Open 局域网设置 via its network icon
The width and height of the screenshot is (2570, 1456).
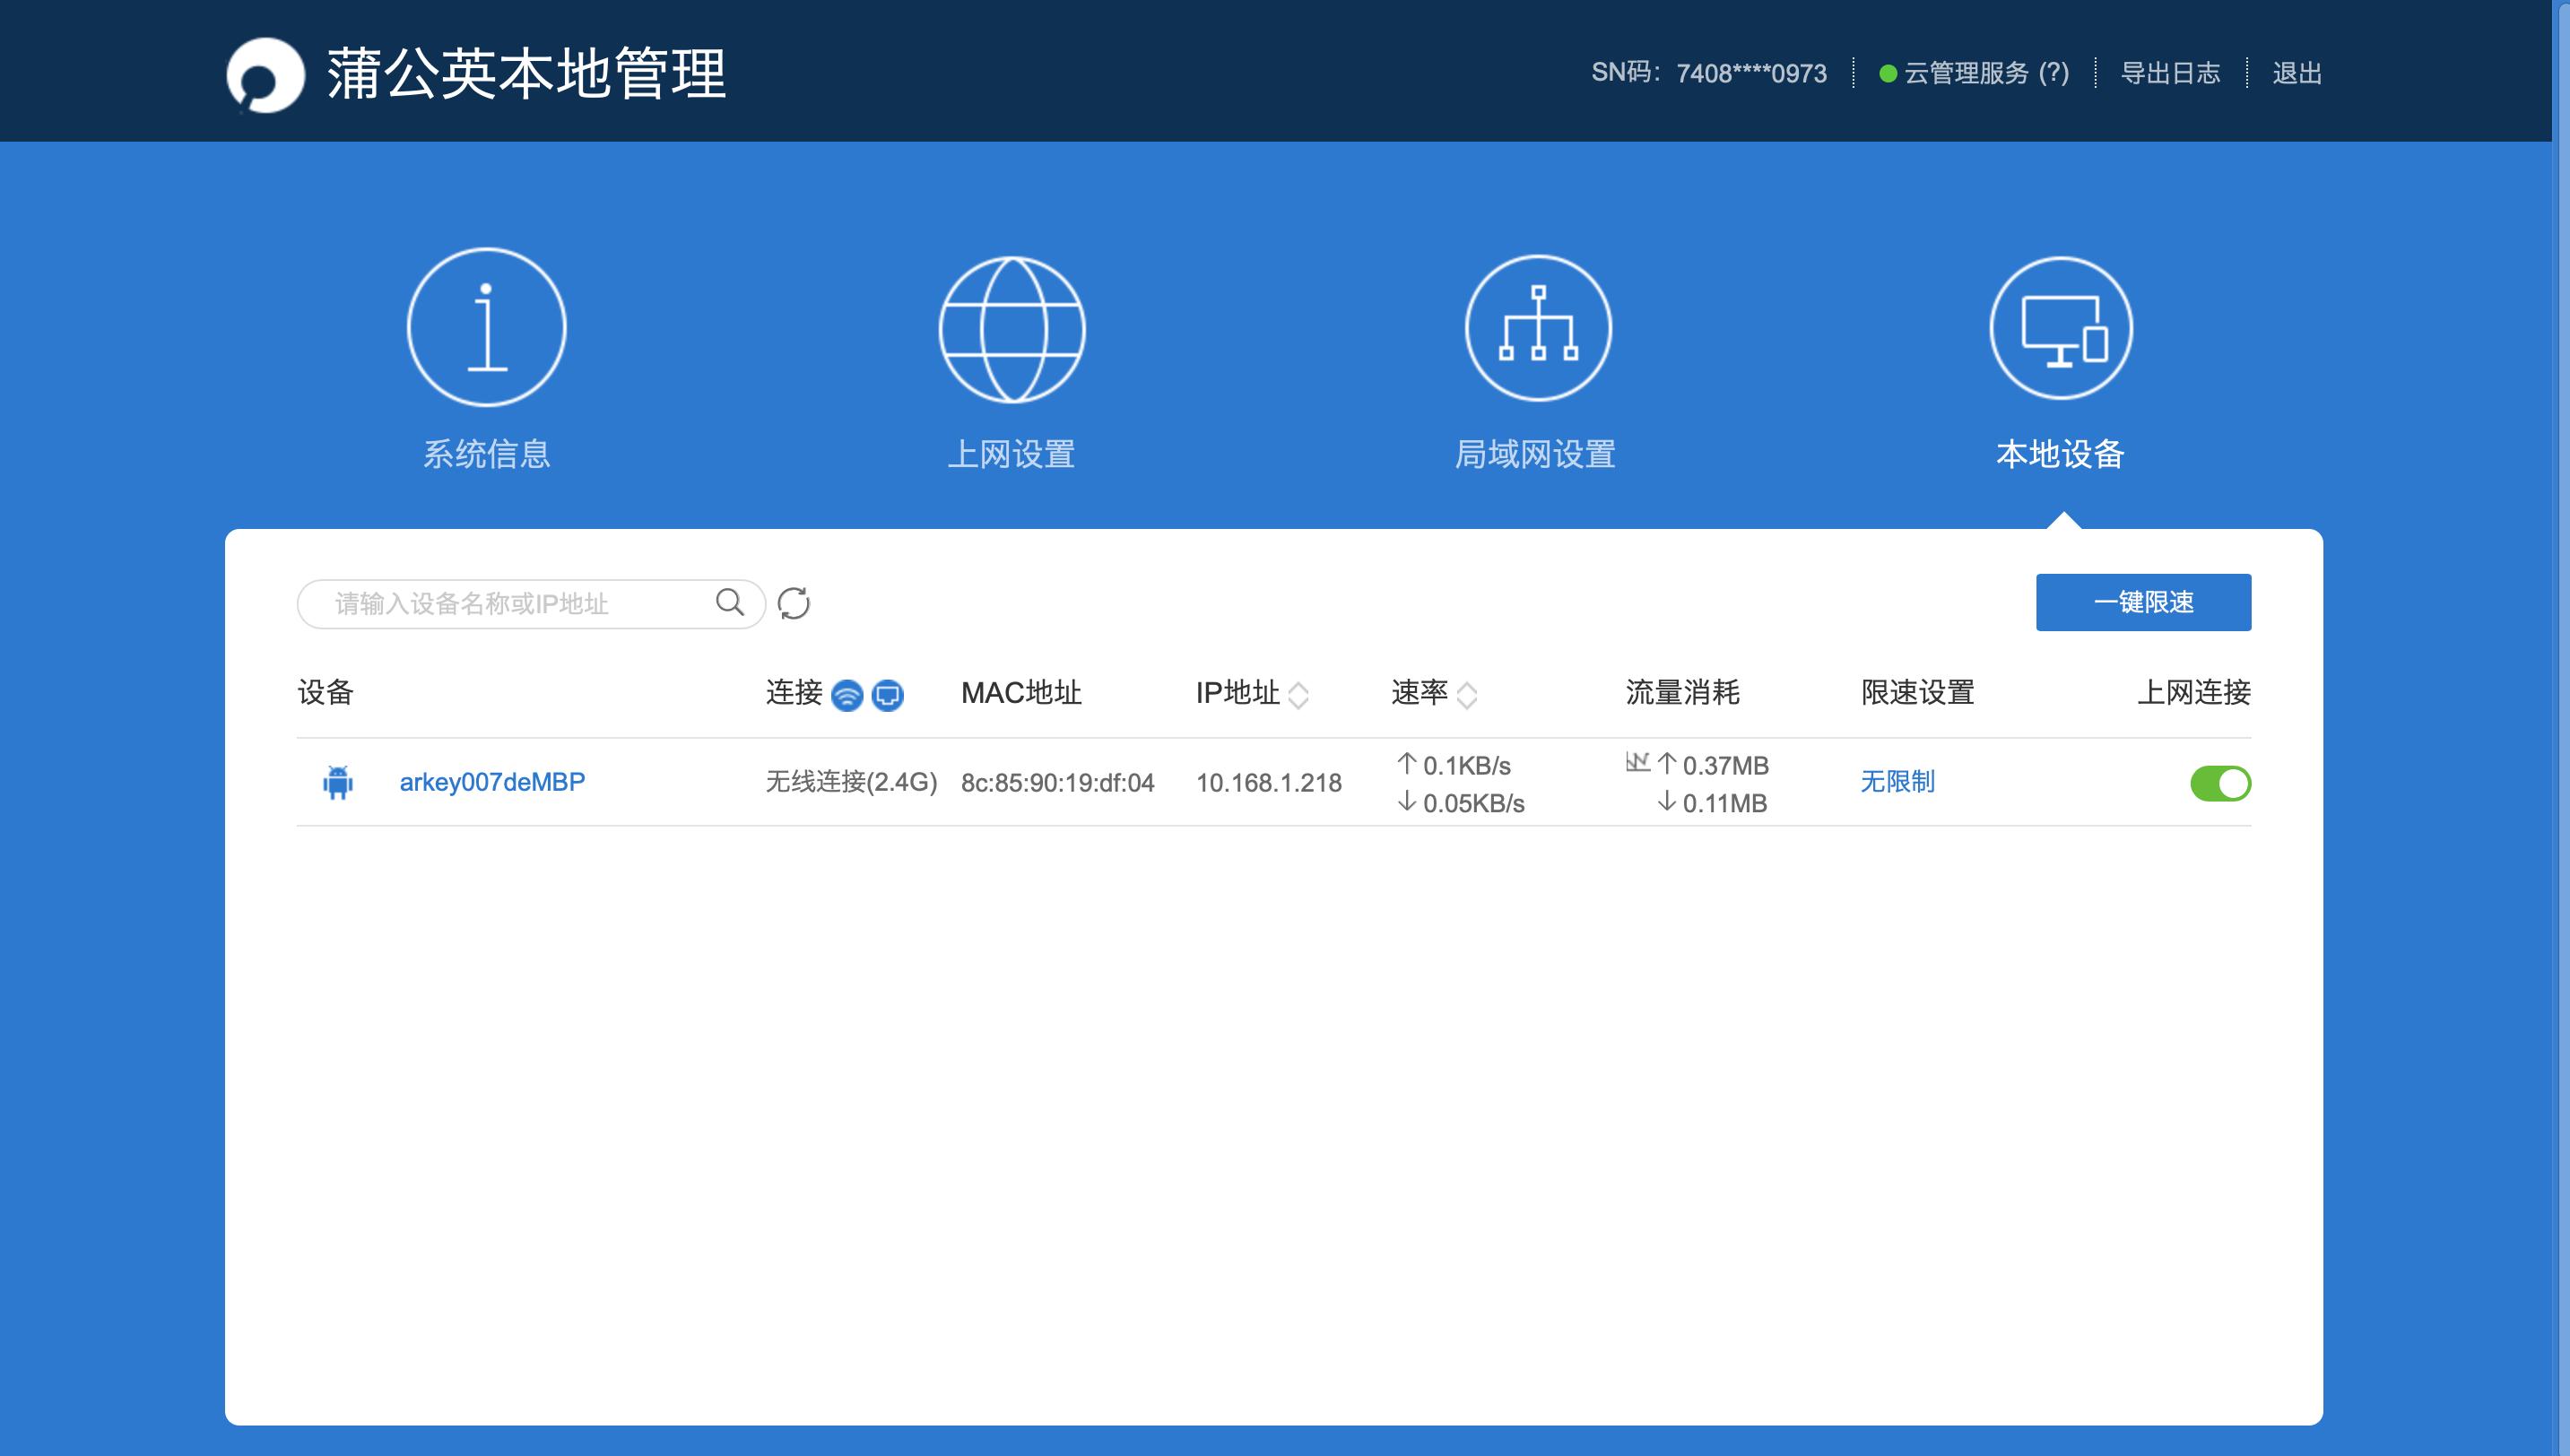tap(1537, 327)
